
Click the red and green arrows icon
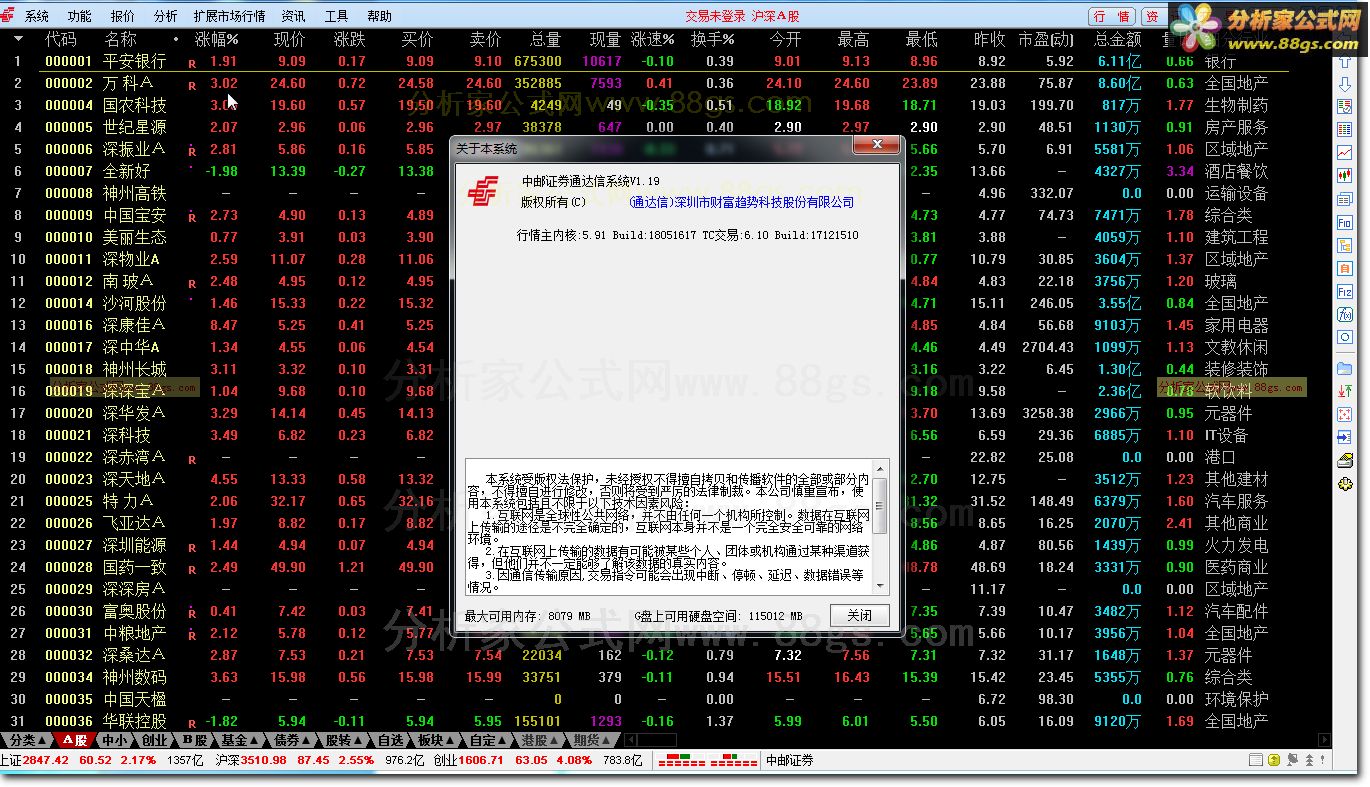(1344, 390)
